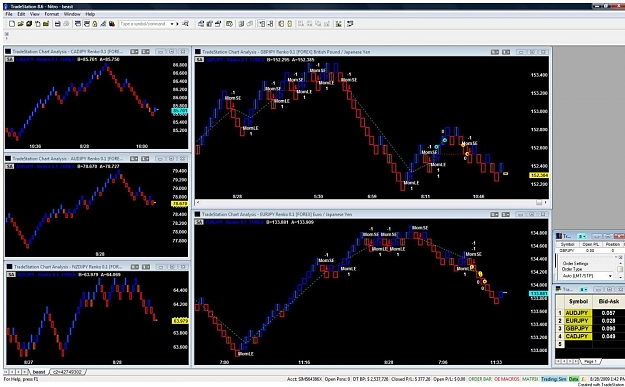The width and height of the screenshot is (625, 387).
Task: Toggle Trading: Sim mode in status bar
Action: click(553, 379)
